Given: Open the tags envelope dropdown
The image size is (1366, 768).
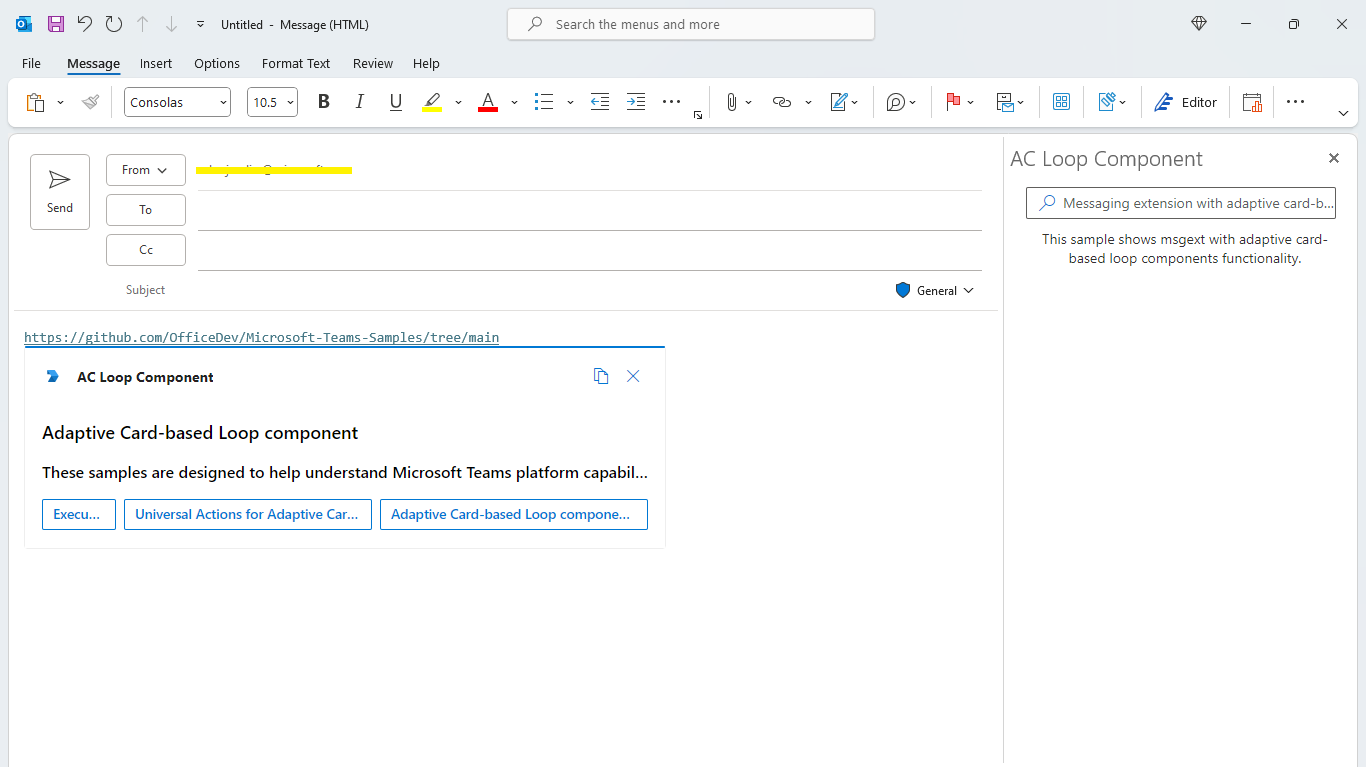Looking at the screenshot, I should coord(1010,102).
